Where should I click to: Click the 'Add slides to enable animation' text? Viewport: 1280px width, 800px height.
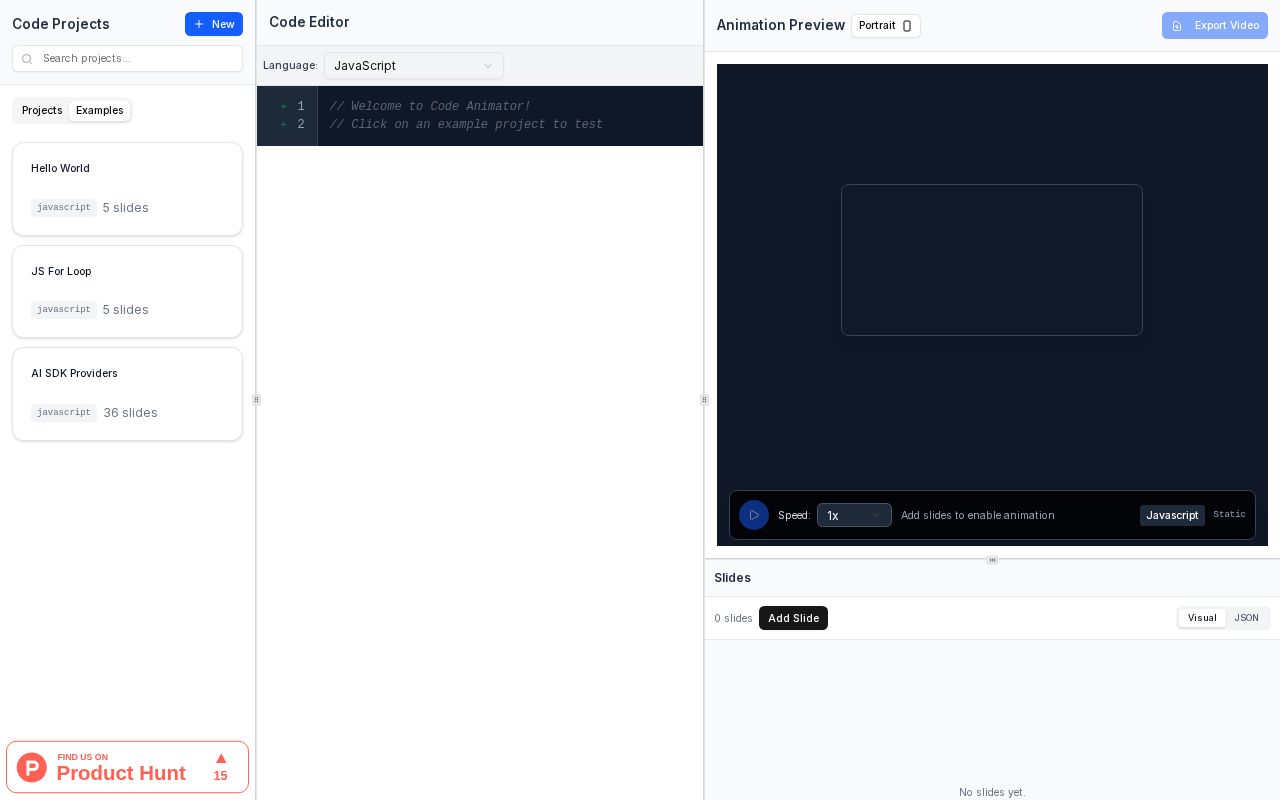978,515
